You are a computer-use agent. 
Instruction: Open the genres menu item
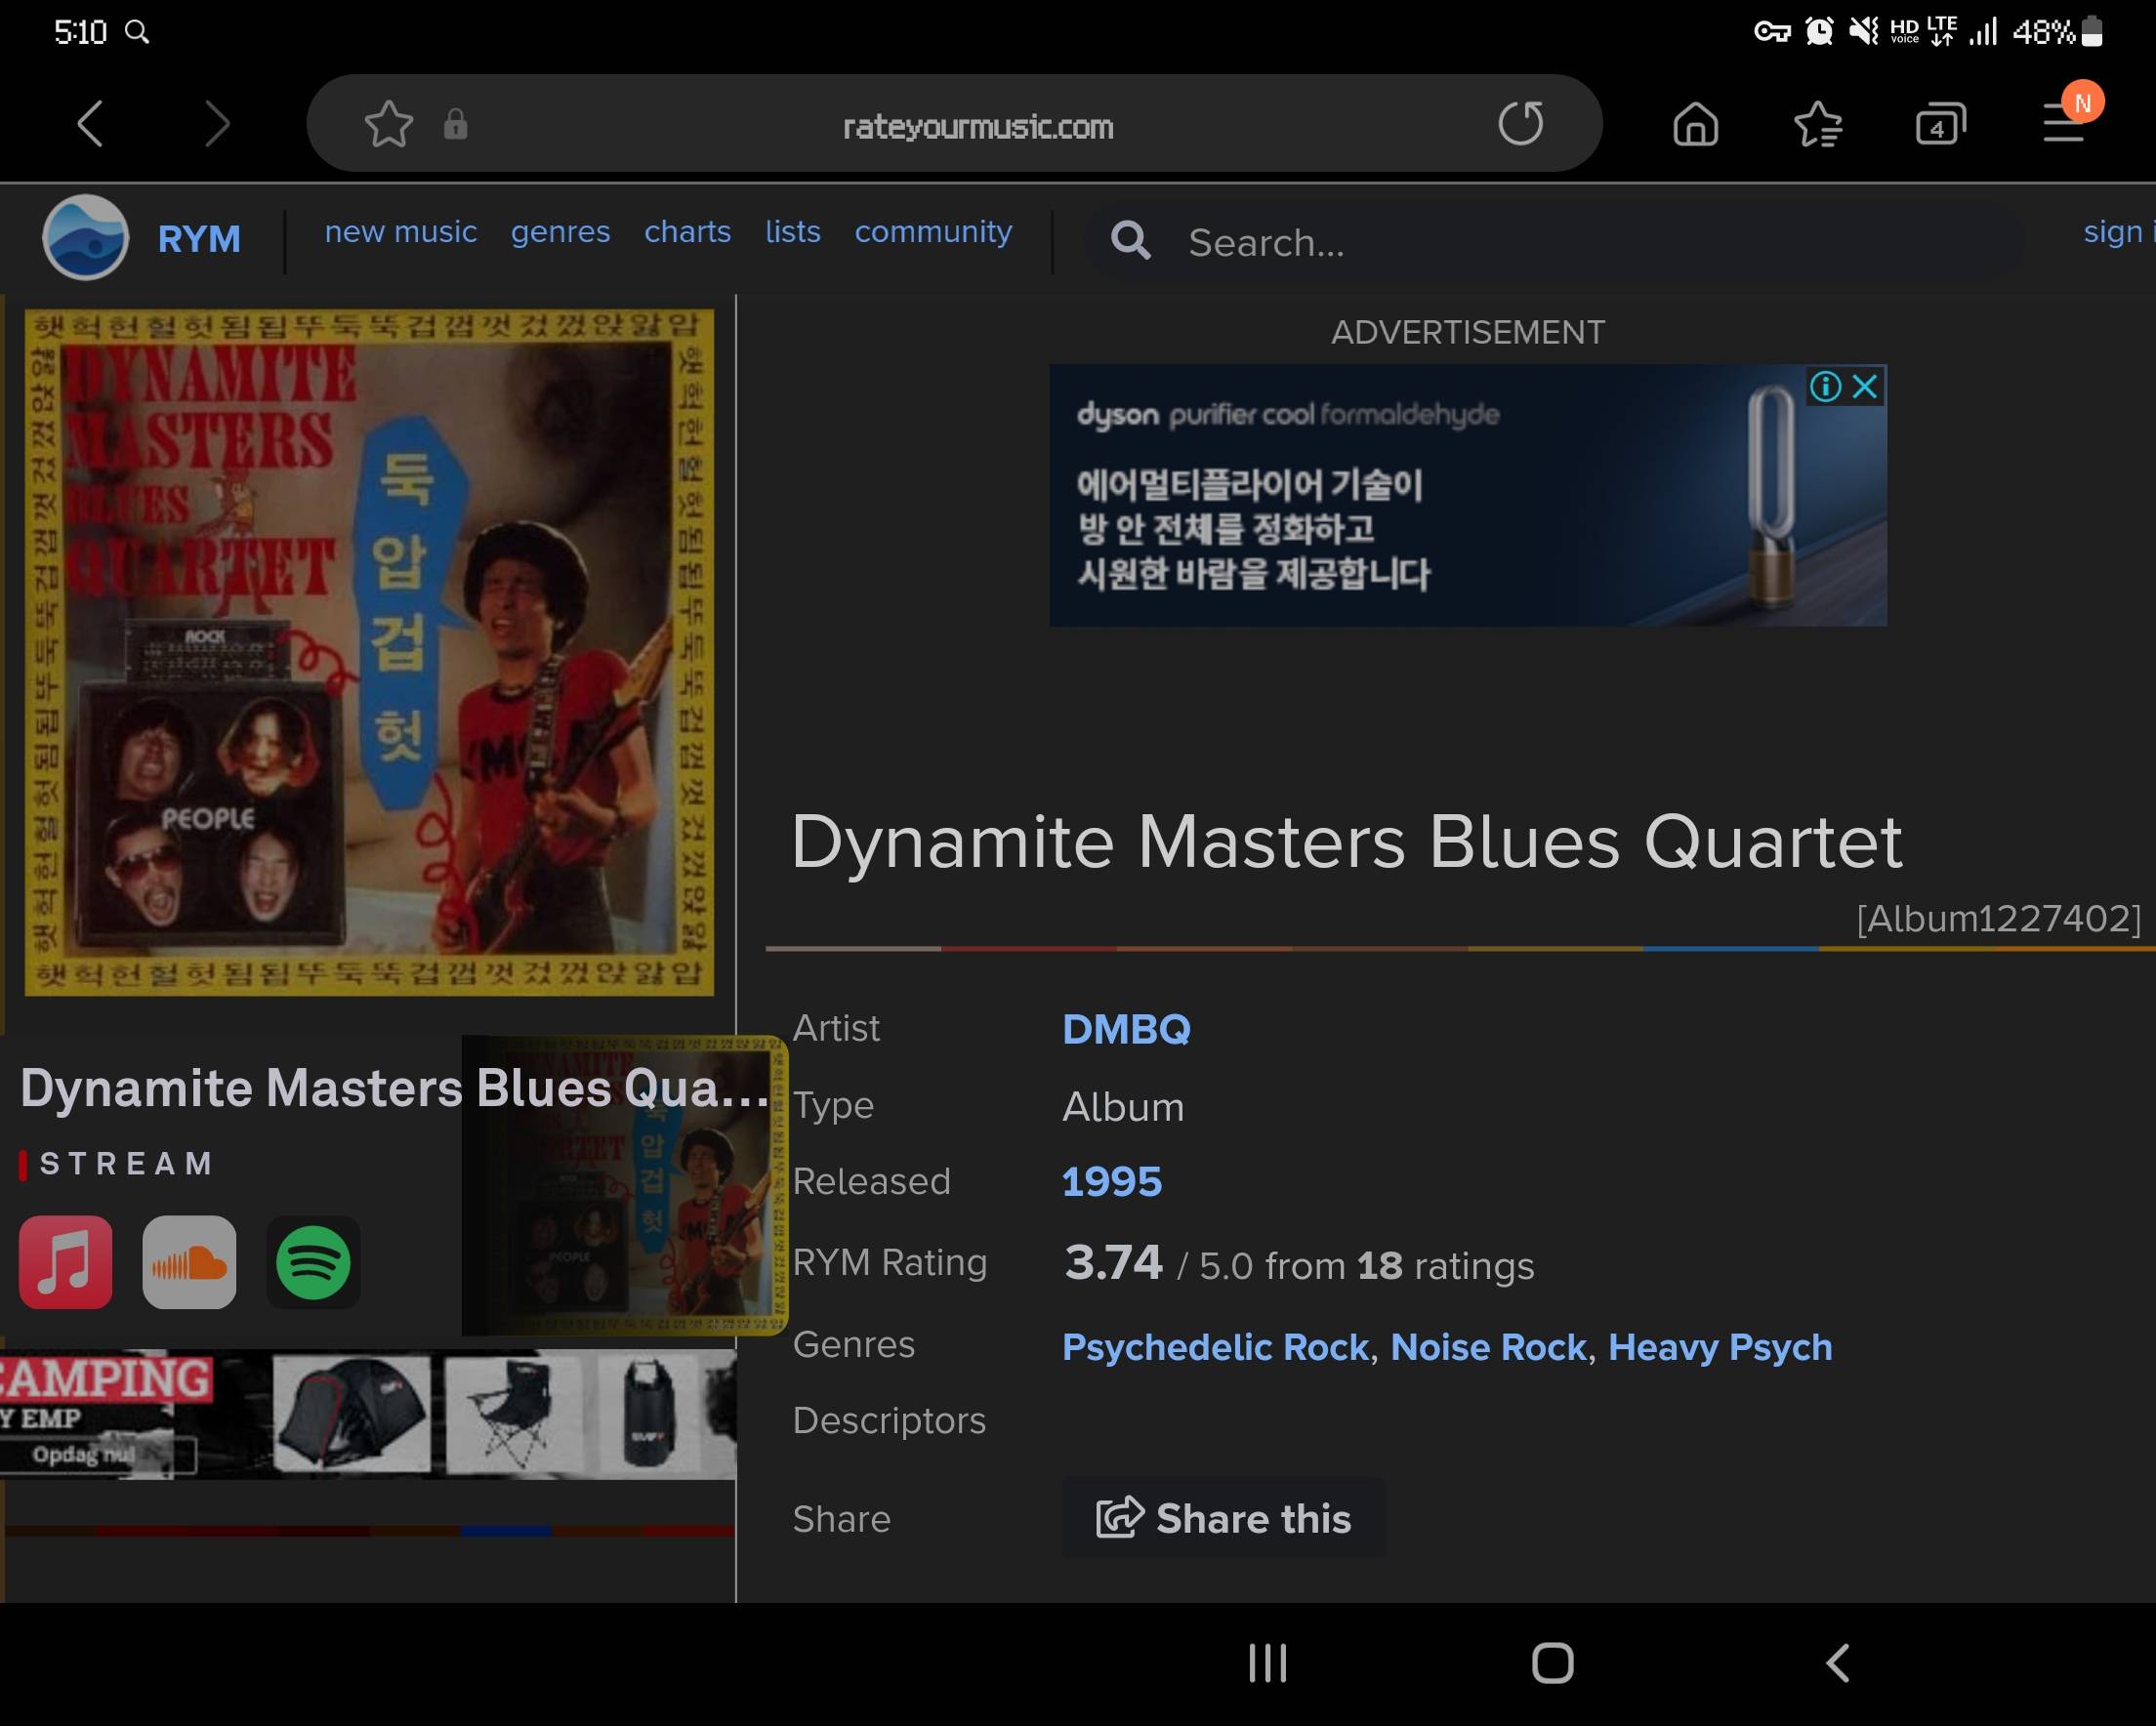tap(560, 232)
